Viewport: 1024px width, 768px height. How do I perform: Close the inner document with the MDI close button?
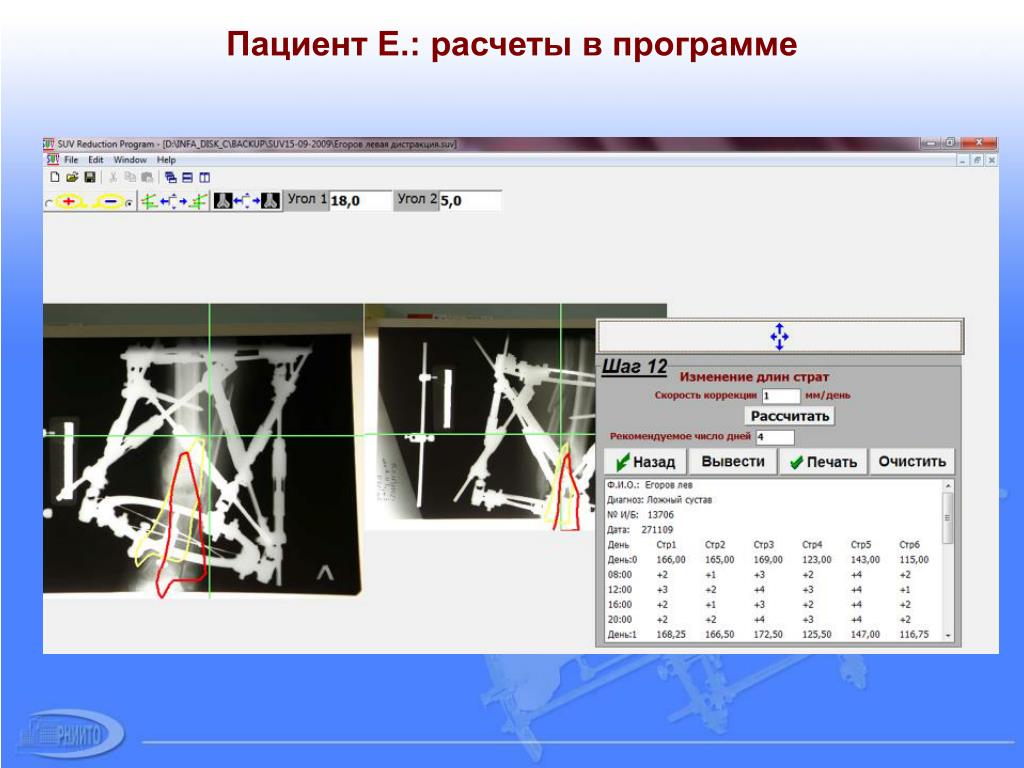(x=991, y=160)
